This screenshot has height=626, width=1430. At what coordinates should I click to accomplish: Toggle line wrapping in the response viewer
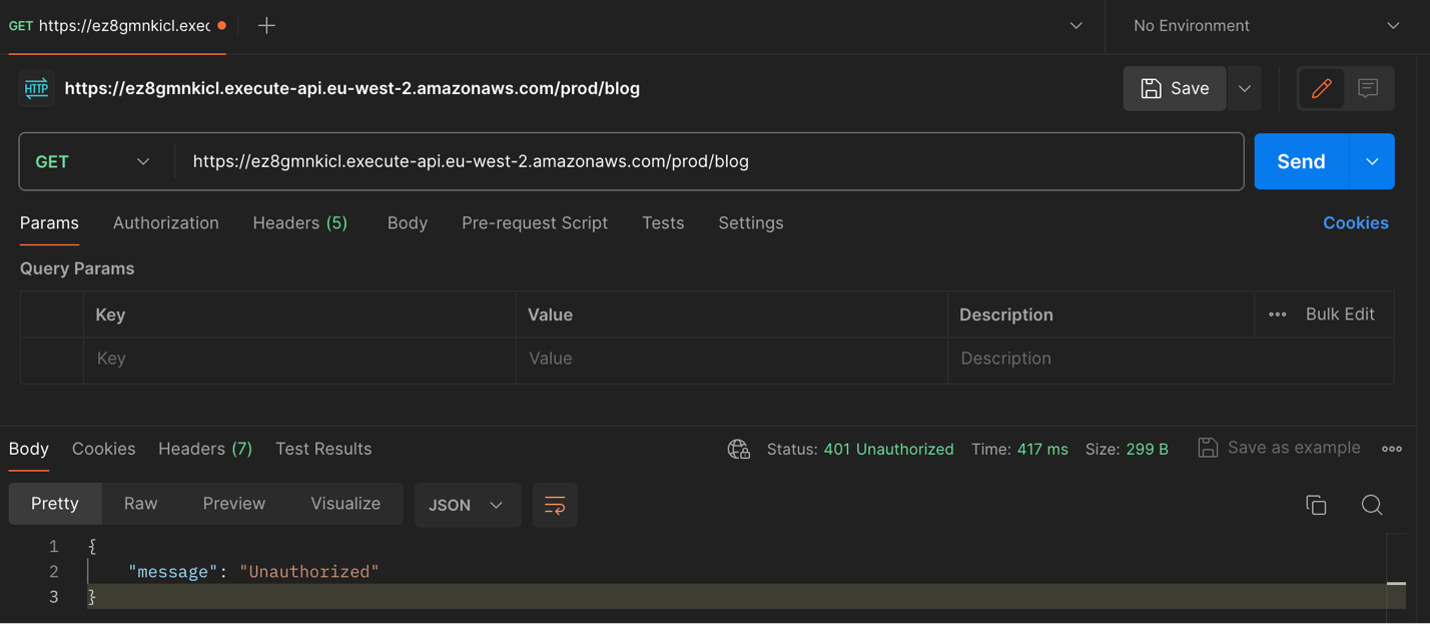[x=555, y=505]
